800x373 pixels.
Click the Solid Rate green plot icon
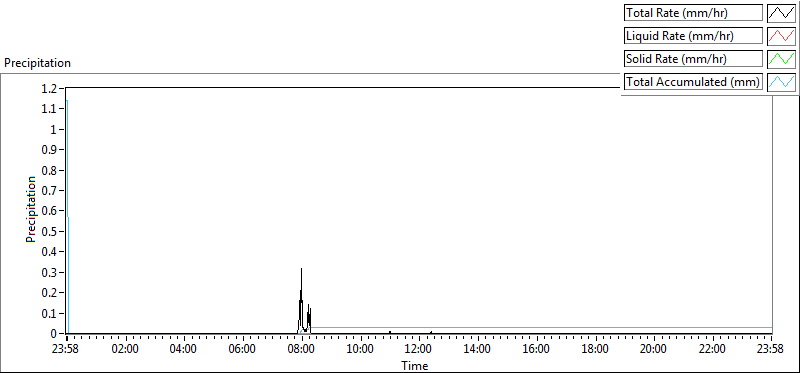[x=782, y=58]
